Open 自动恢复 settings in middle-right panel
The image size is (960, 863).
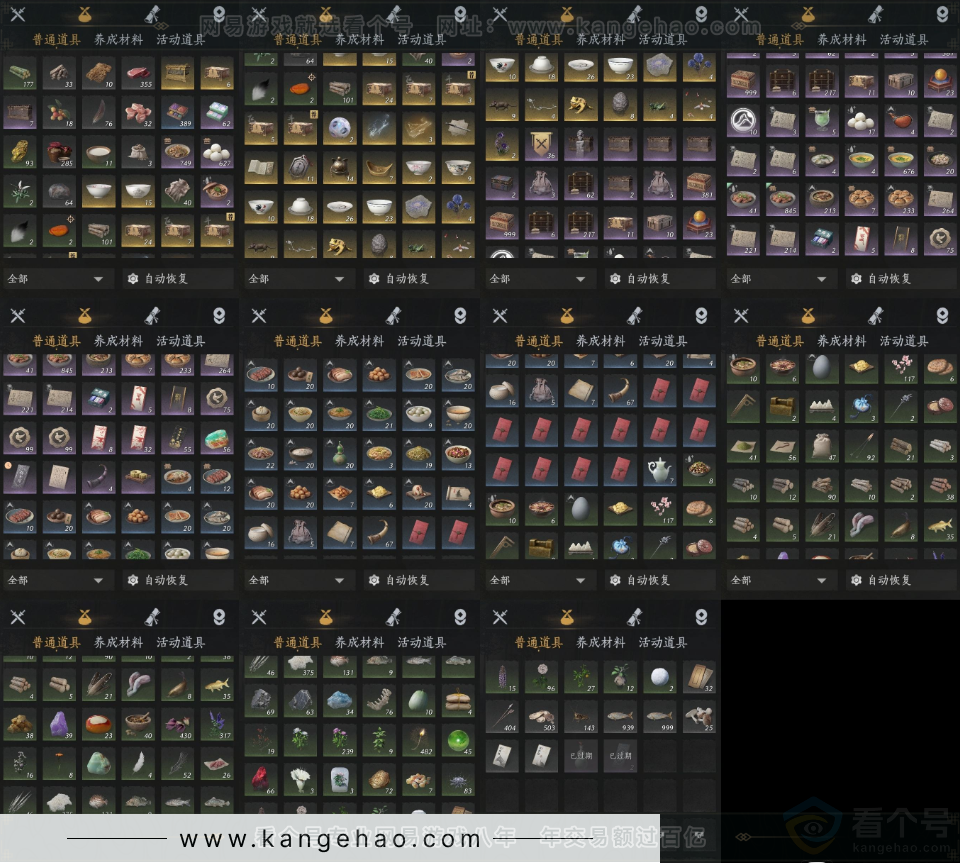point(901,580)
